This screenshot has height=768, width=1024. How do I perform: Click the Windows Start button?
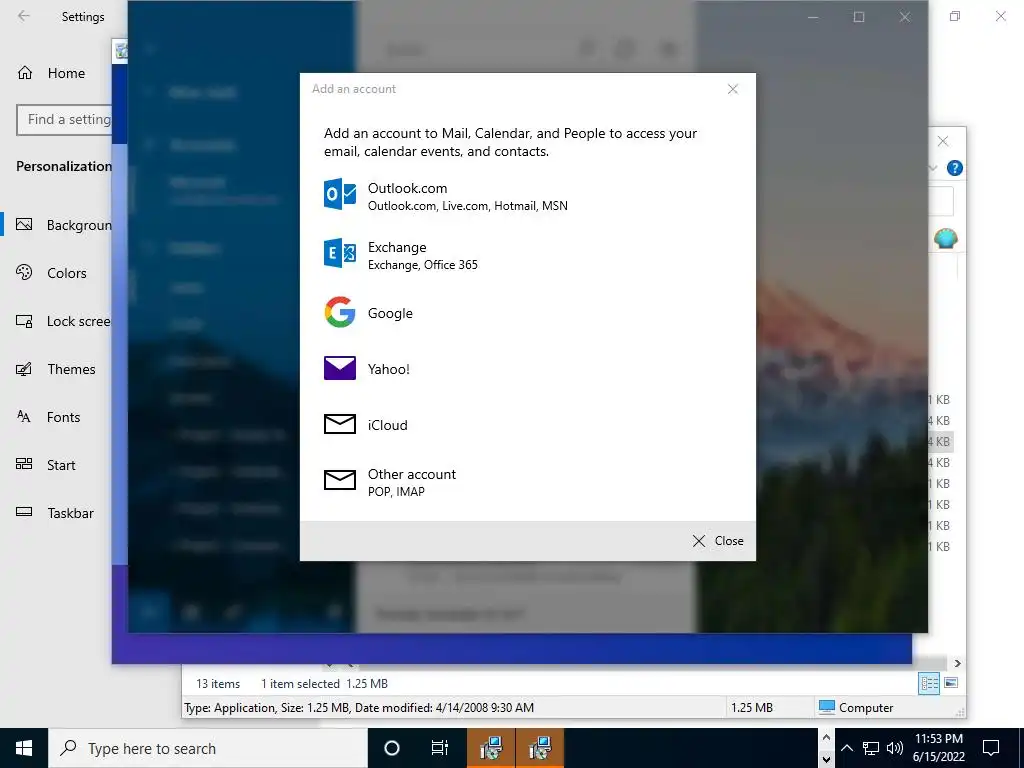pyautogui.click(x=24, y=748)
